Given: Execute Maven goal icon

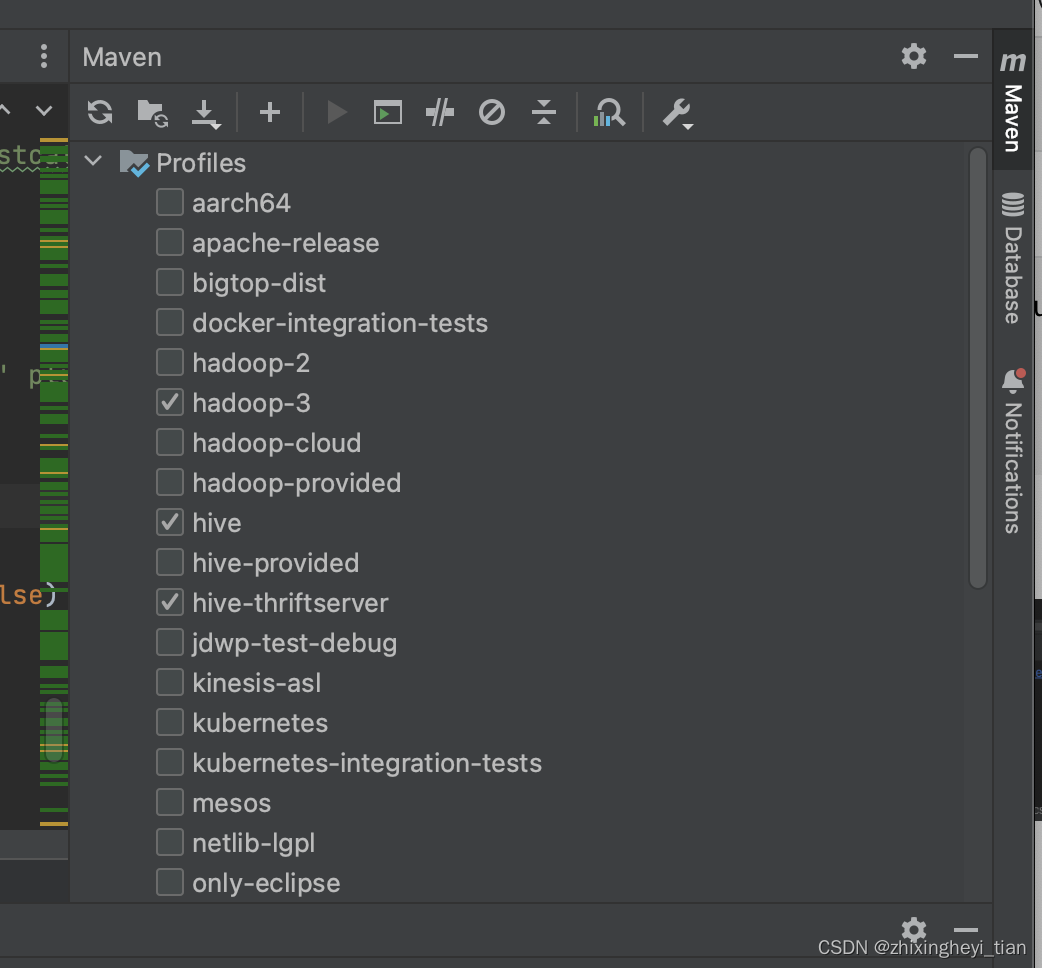Looking at the screenshot, I should pos(387,112).
